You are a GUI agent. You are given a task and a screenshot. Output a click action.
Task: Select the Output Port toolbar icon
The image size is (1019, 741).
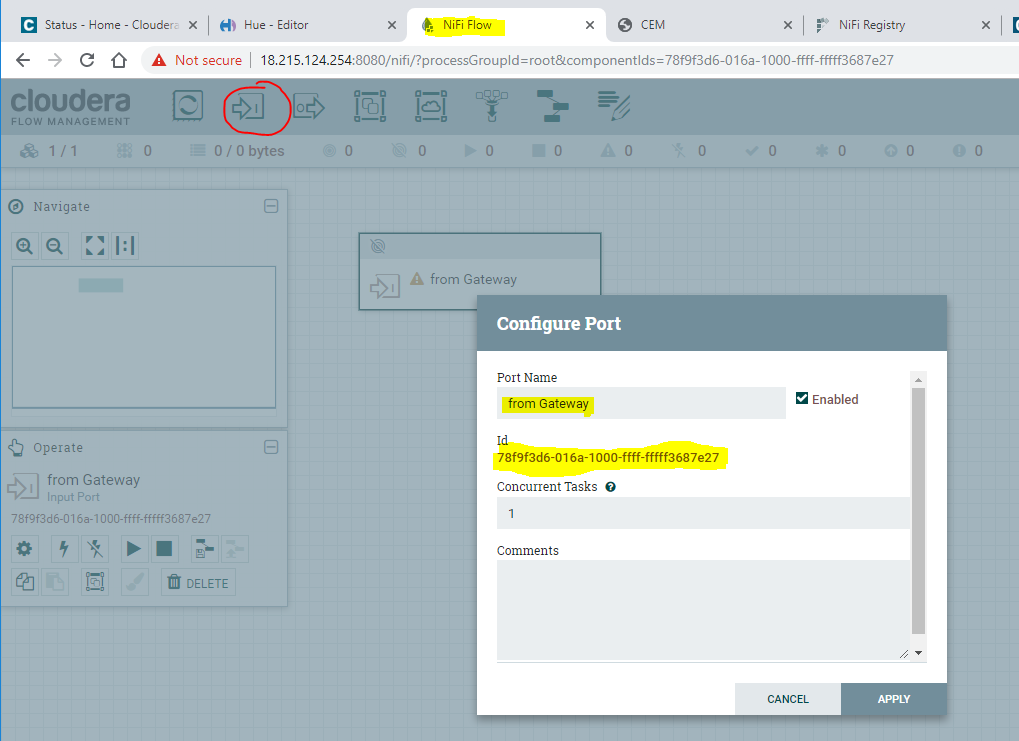click(309, 107)
